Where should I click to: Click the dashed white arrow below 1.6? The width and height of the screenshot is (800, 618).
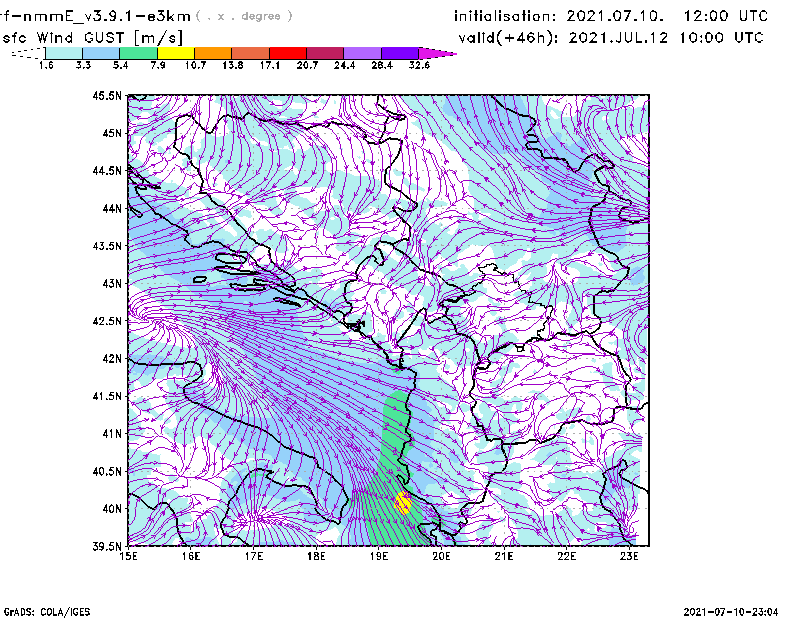[x=28, y=53]
